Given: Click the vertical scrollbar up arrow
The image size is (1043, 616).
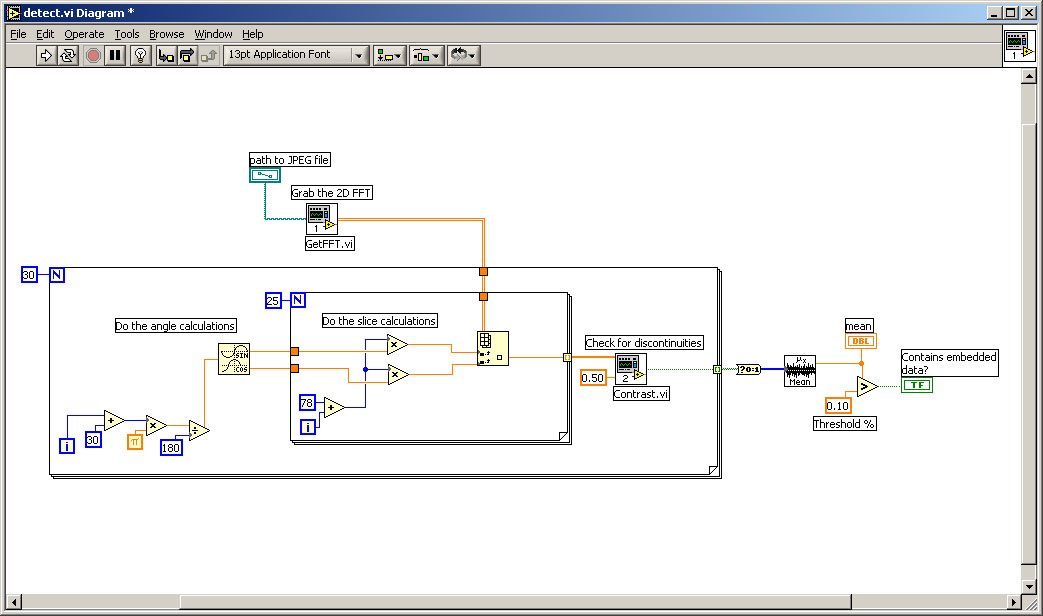Looking at the screenshot, I should point(1028,76).
